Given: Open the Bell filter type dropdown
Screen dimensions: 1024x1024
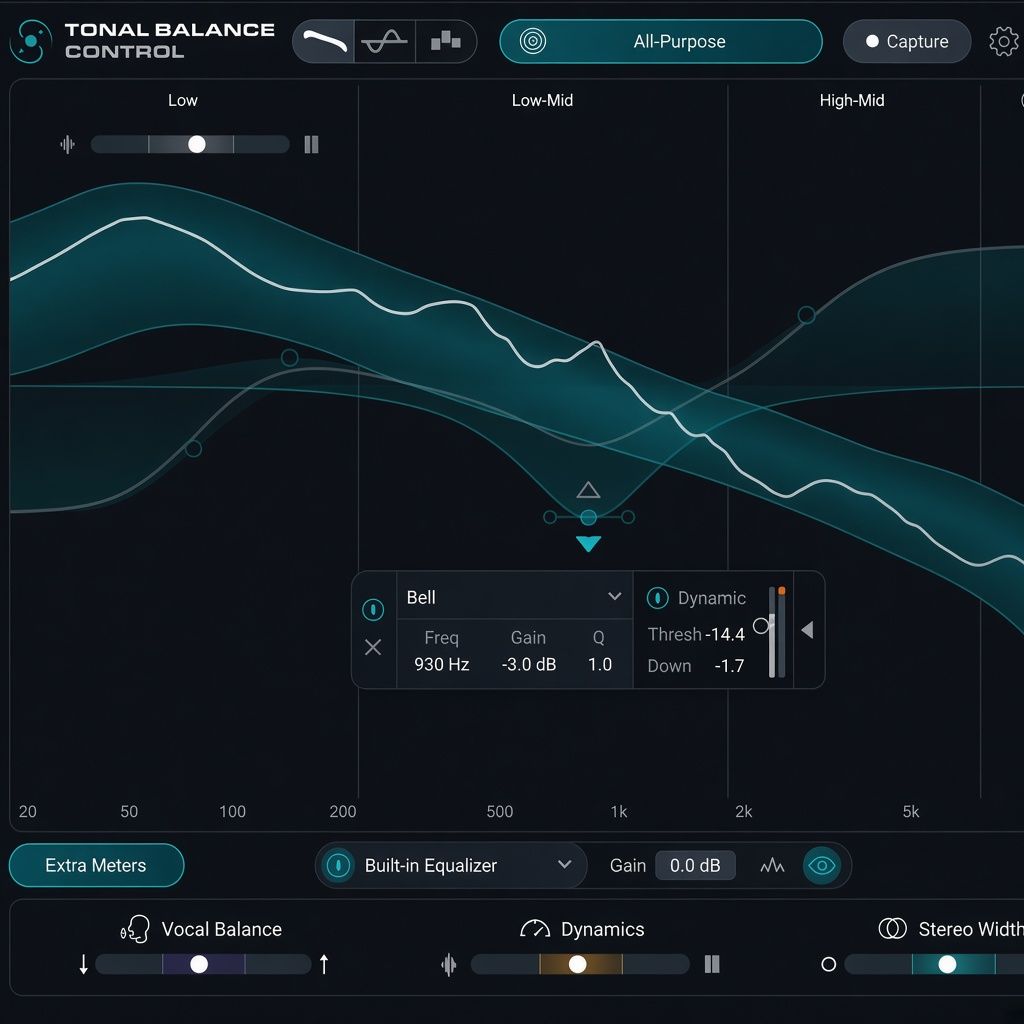Looking at the screenshot, I should (514, 597).
